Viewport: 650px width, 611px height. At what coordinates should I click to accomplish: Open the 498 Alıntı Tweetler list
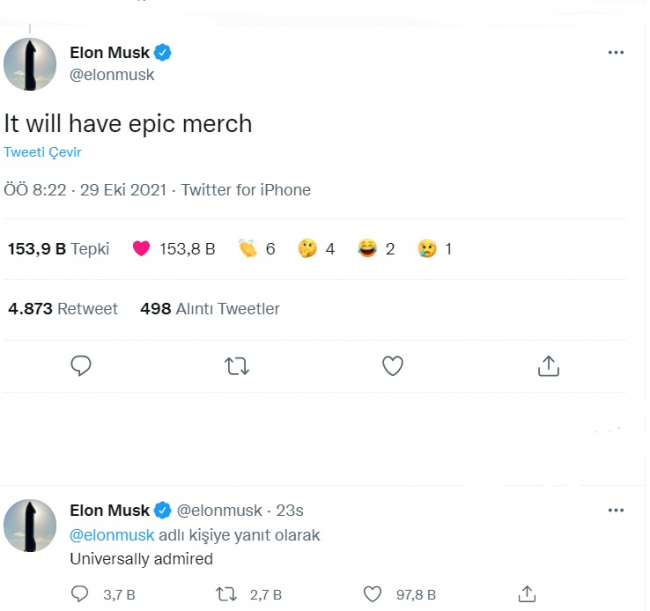coord(210,309)
